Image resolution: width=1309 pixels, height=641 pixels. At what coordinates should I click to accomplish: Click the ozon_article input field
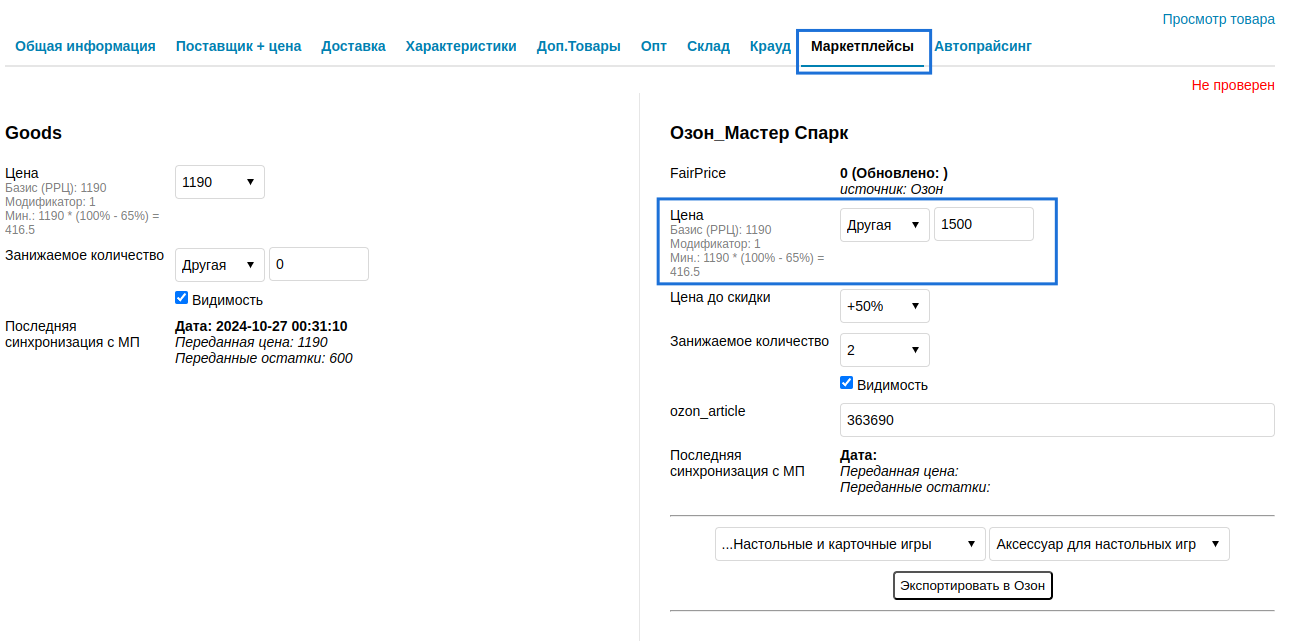(1057, 420)
